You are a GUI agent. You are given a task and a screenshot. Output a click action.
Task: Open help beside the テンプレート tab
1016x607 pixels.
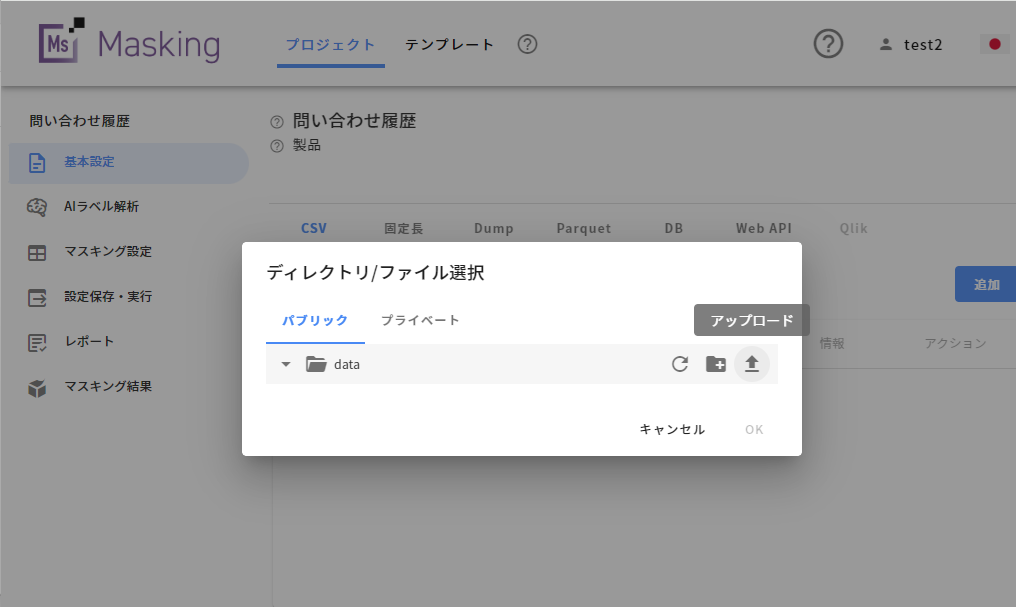click(x=527, y=44)
